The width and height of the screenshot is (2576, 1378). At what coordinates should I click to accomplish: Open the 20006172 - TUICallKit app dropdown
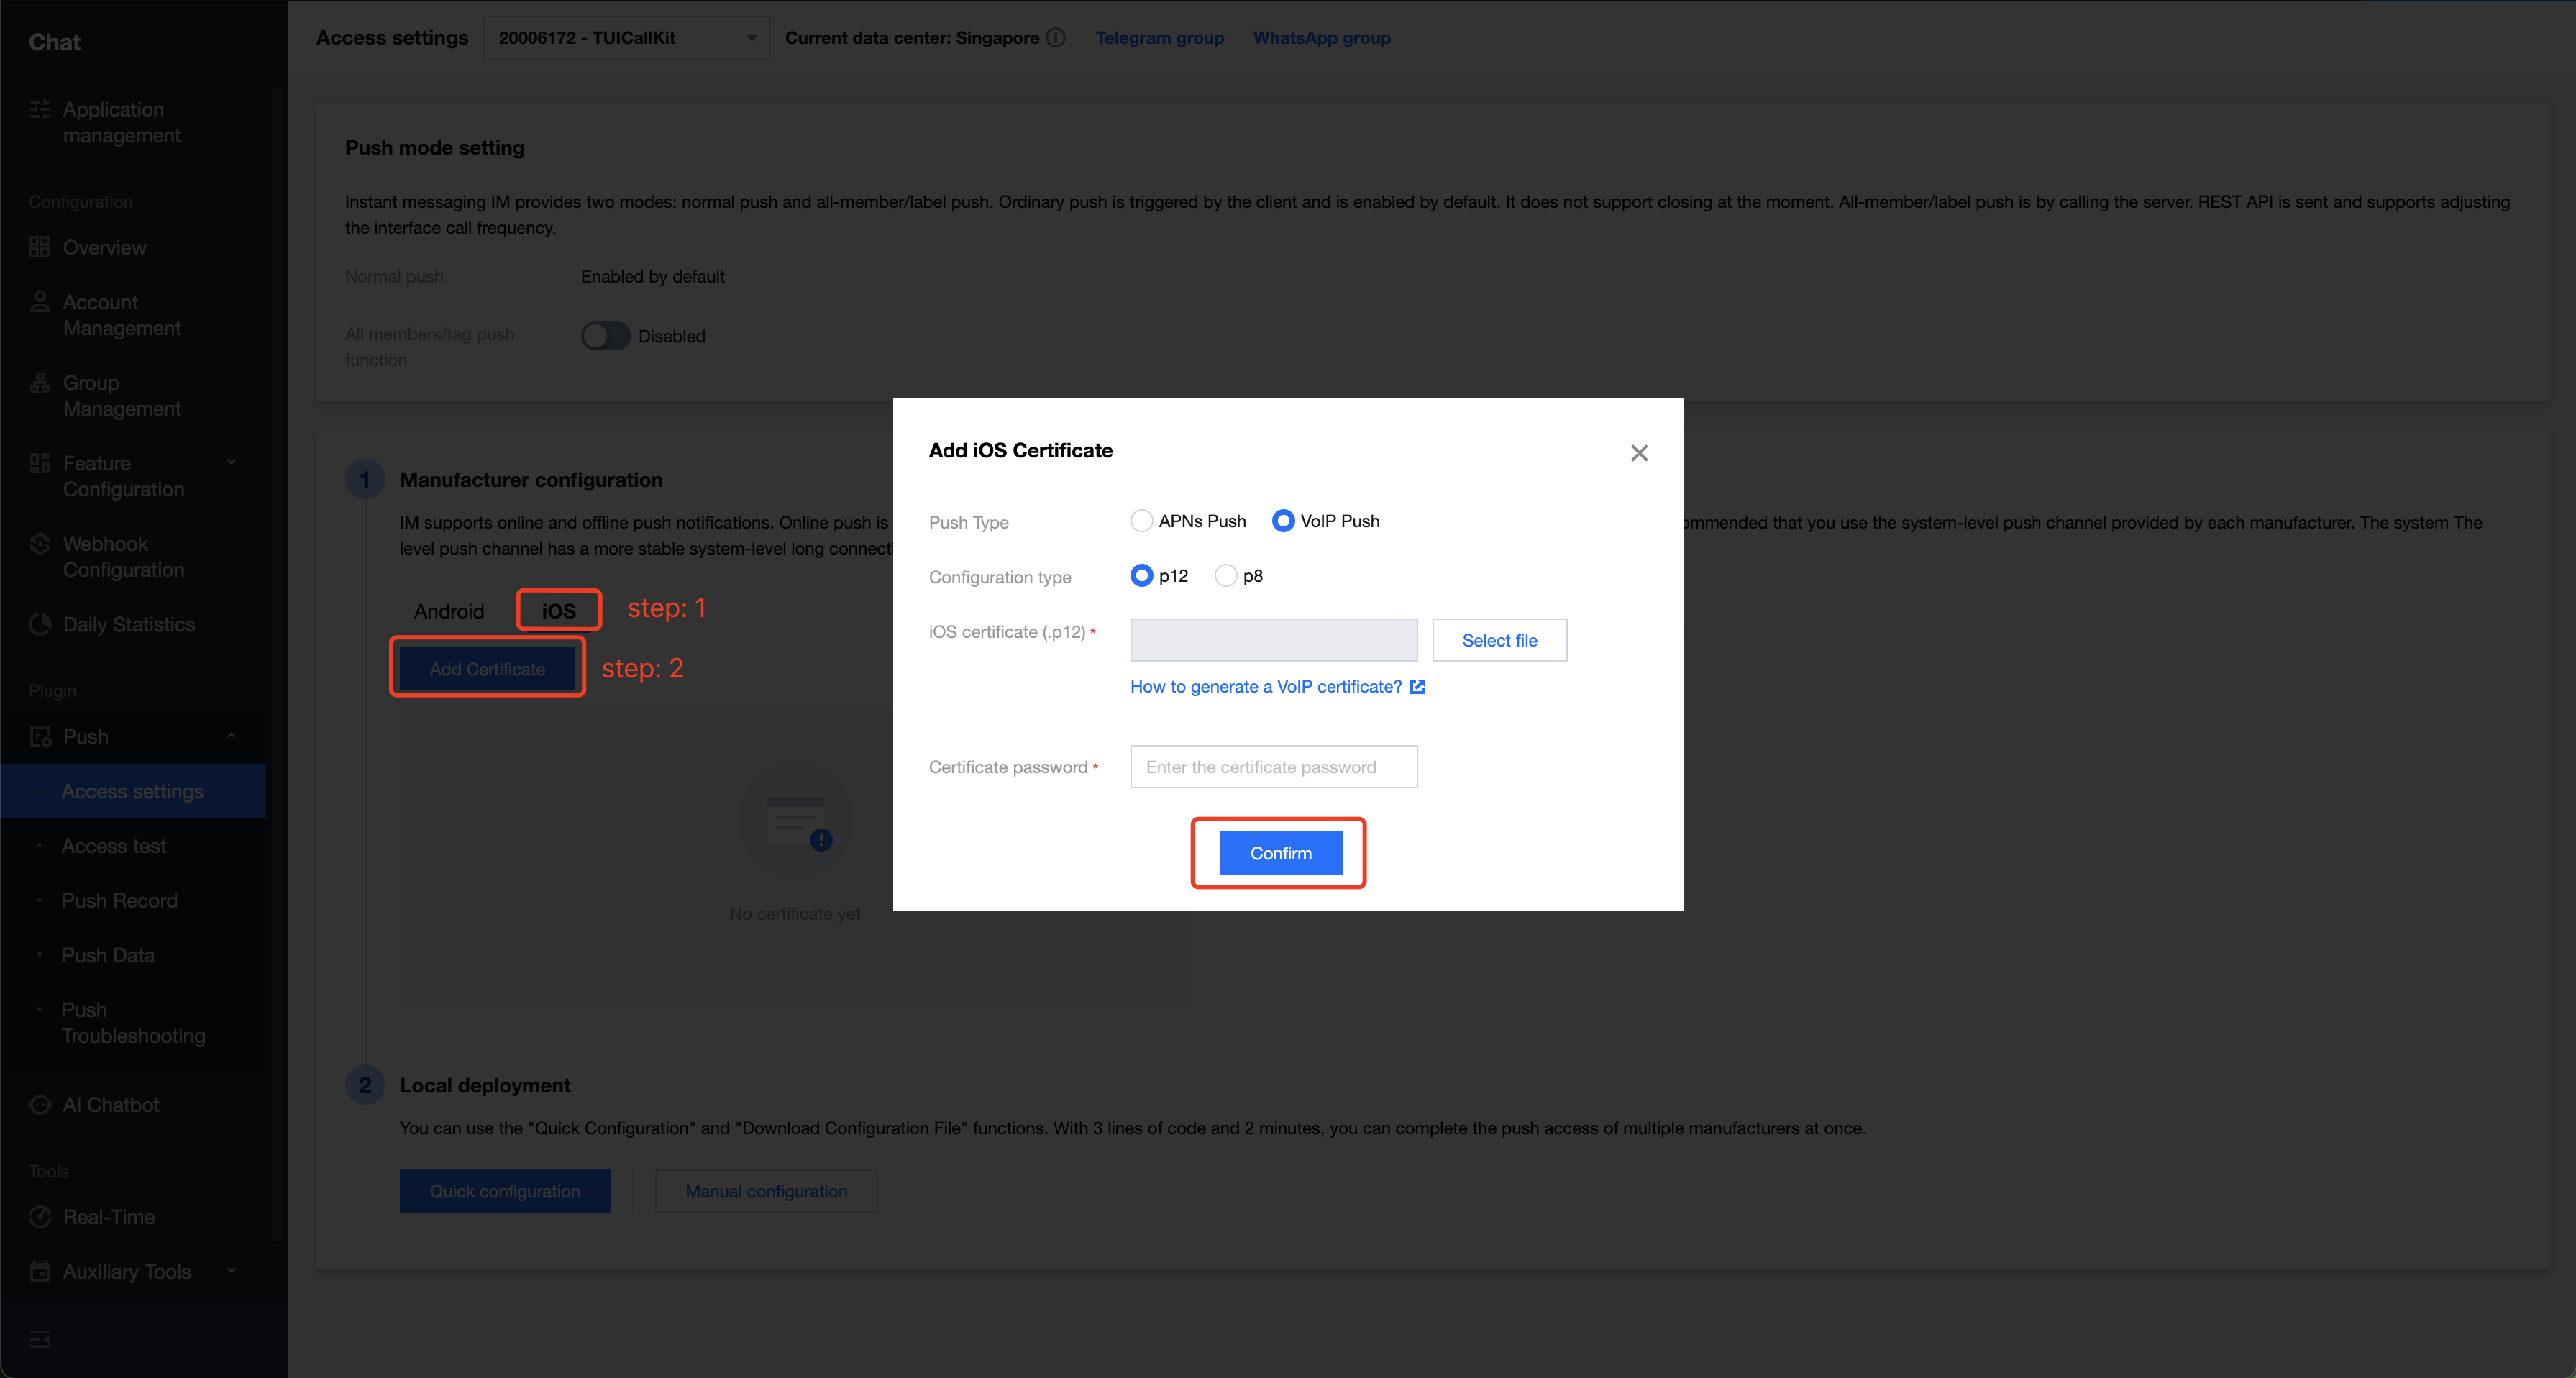click(x=626, y=38)
